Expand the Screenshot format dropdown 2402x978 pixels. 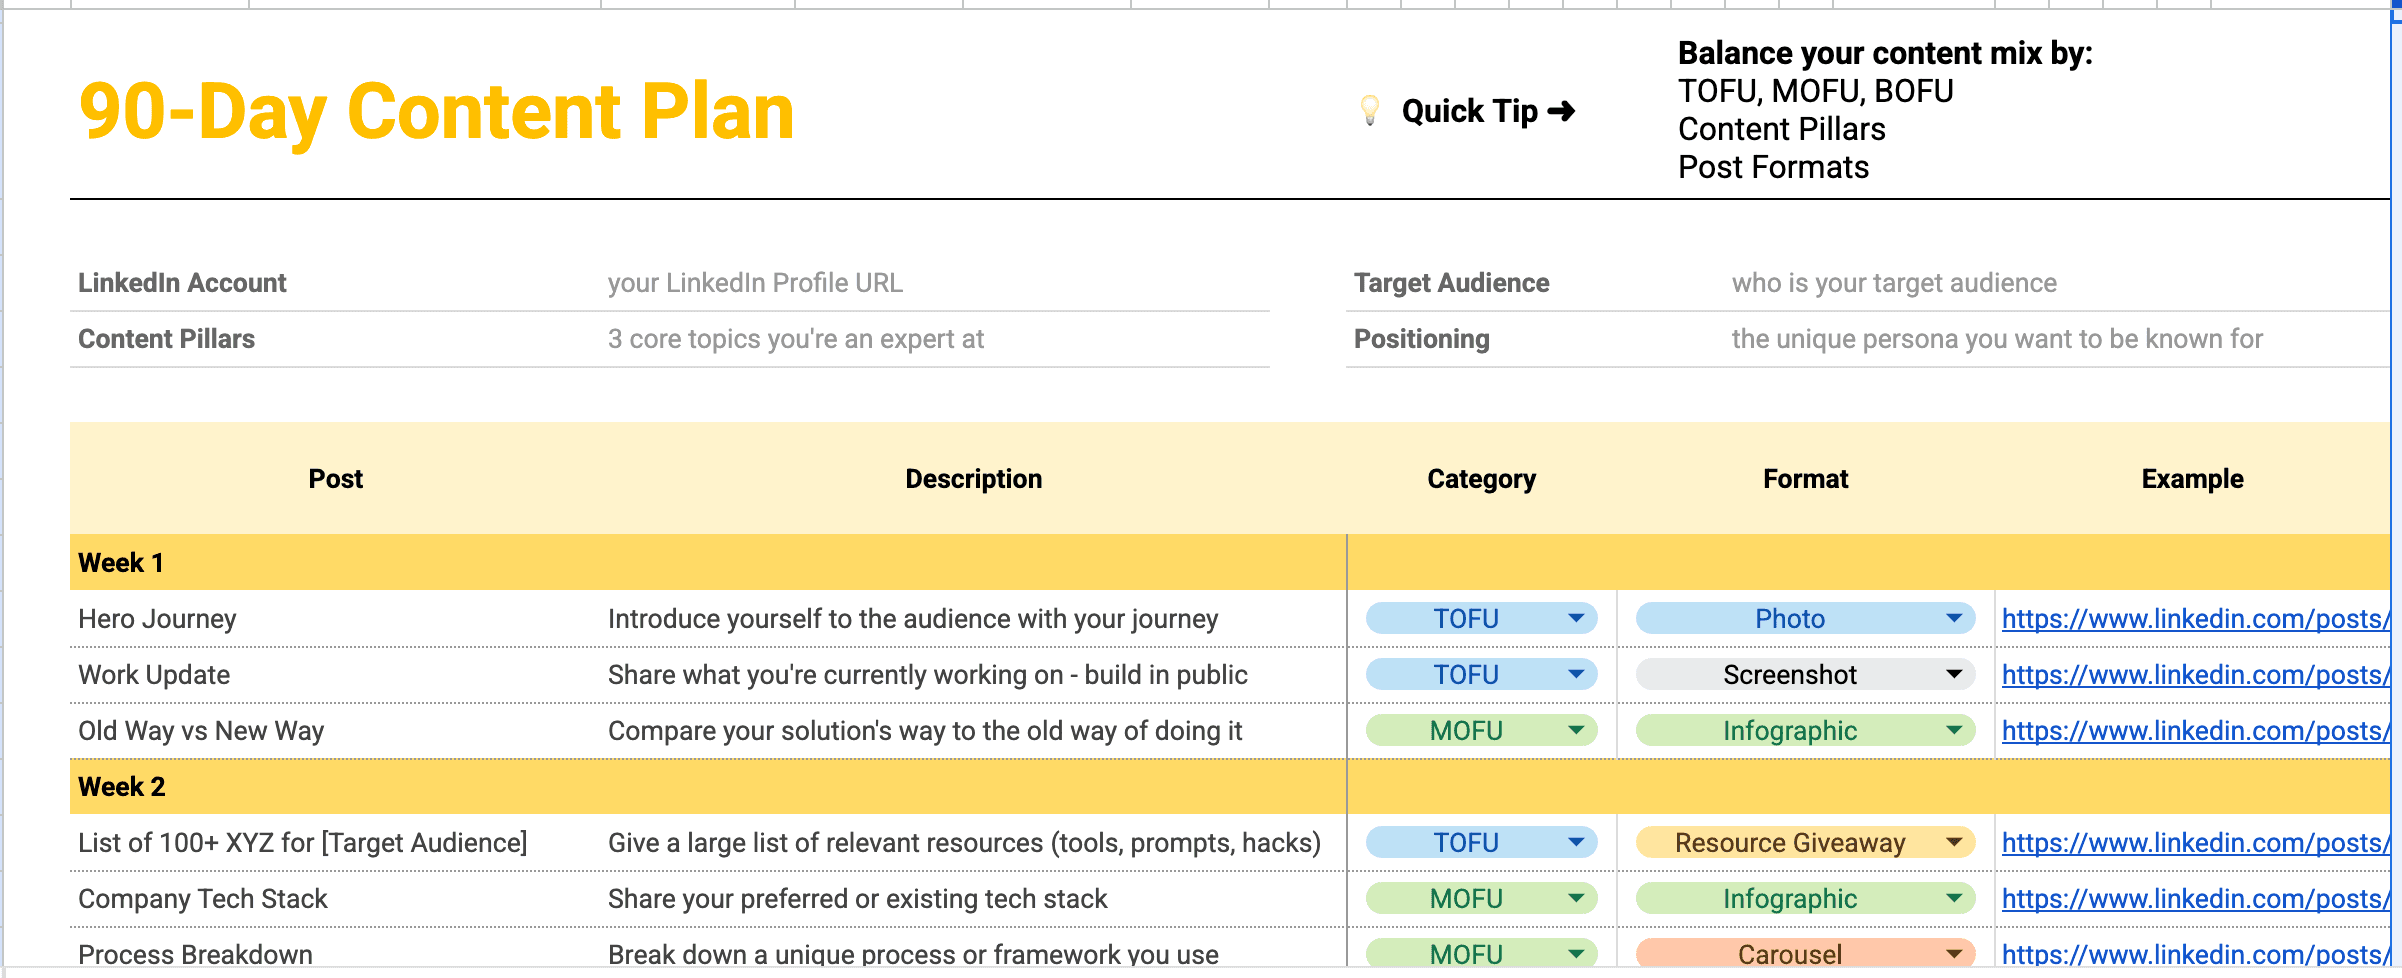point(1953,675)
